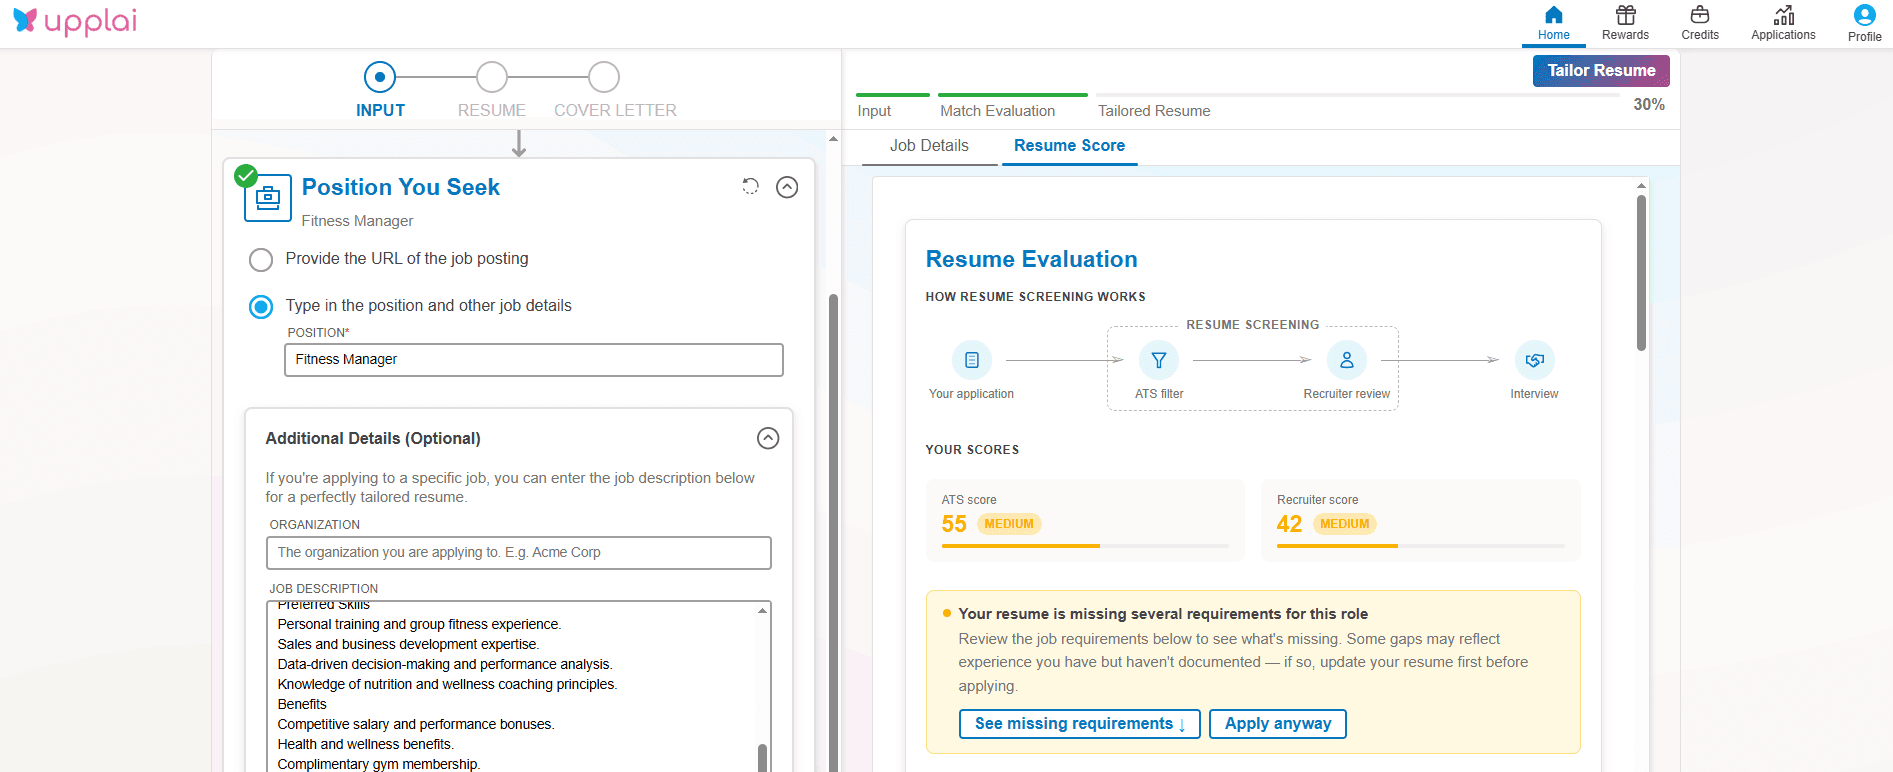This screenshot has width=1893, height=772.
Task: Click the ATS score MEDIUM badge
Action: [x=1009, y=524]
